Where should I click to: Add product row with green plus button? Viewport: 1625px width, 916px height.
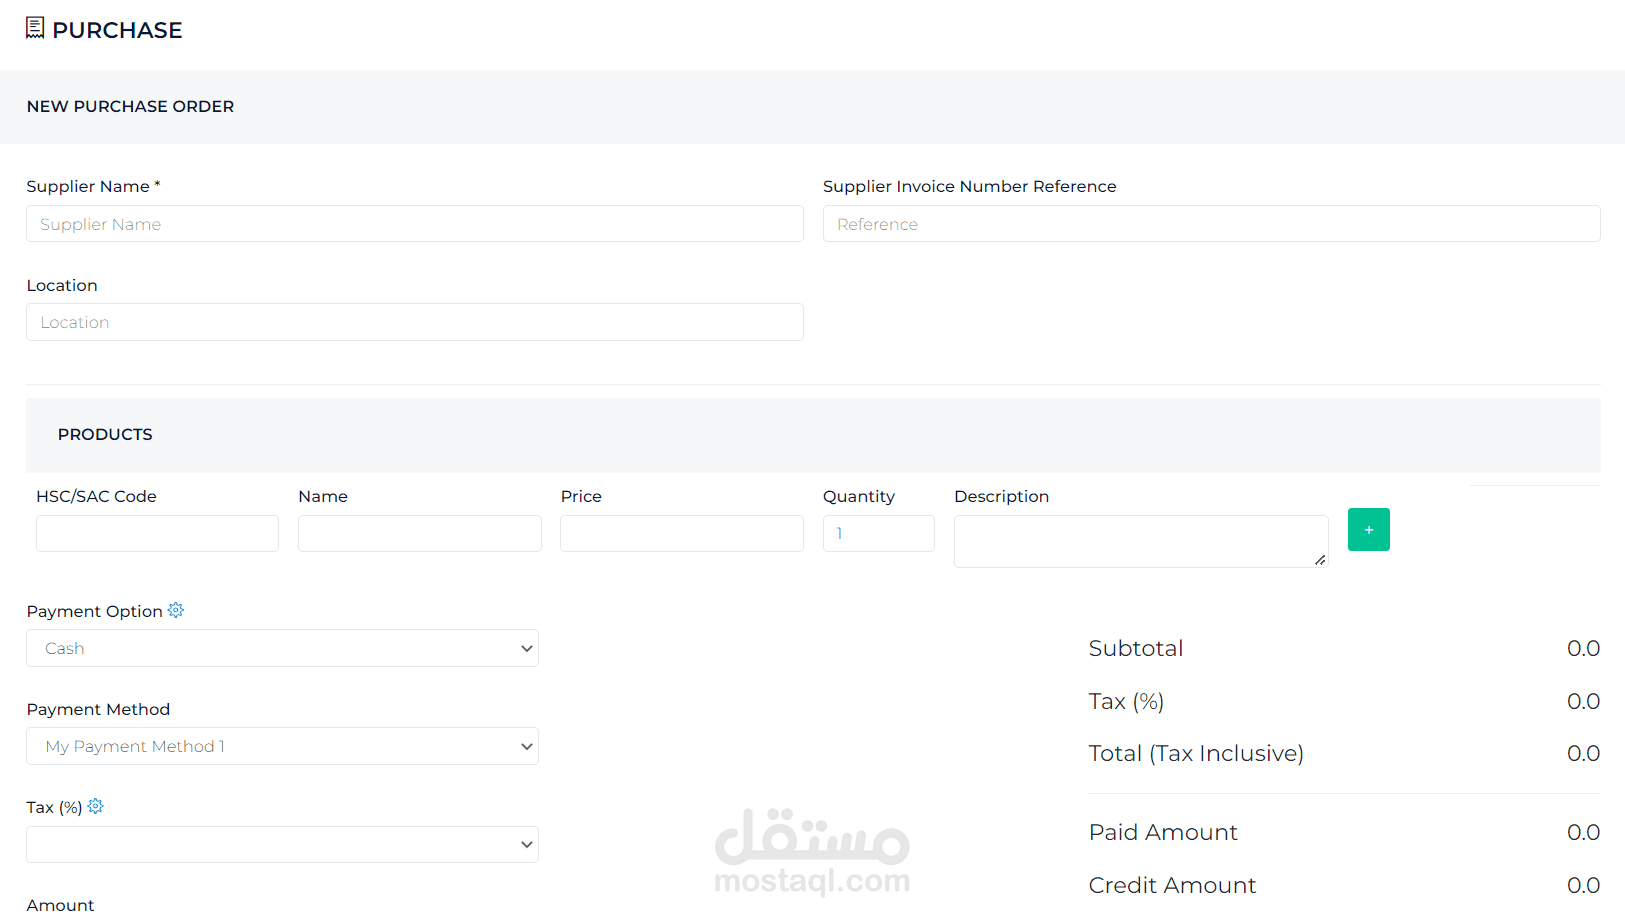[1368, 529]
